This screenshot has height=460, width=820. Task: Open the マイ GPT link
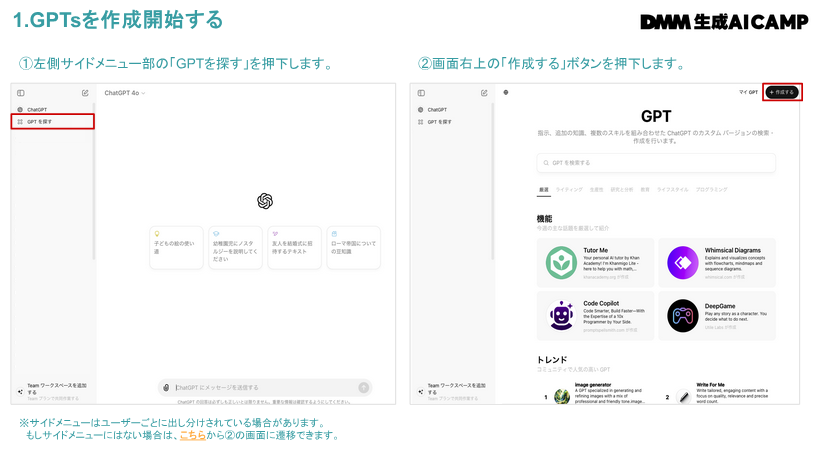(x=747, y=92)
